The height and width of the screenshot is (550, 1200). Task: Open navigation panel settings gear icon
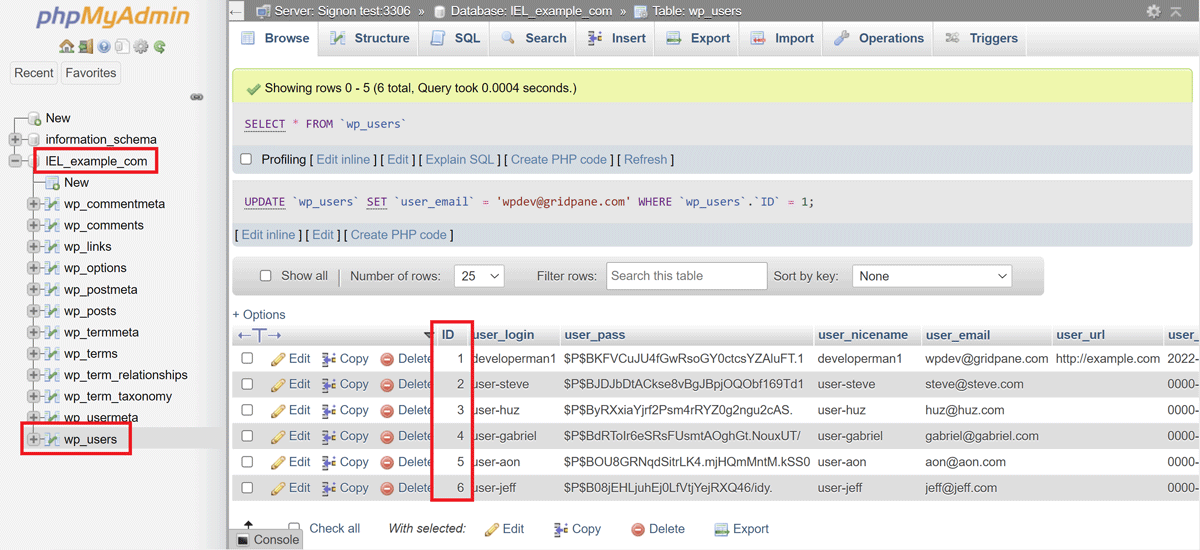140,46
